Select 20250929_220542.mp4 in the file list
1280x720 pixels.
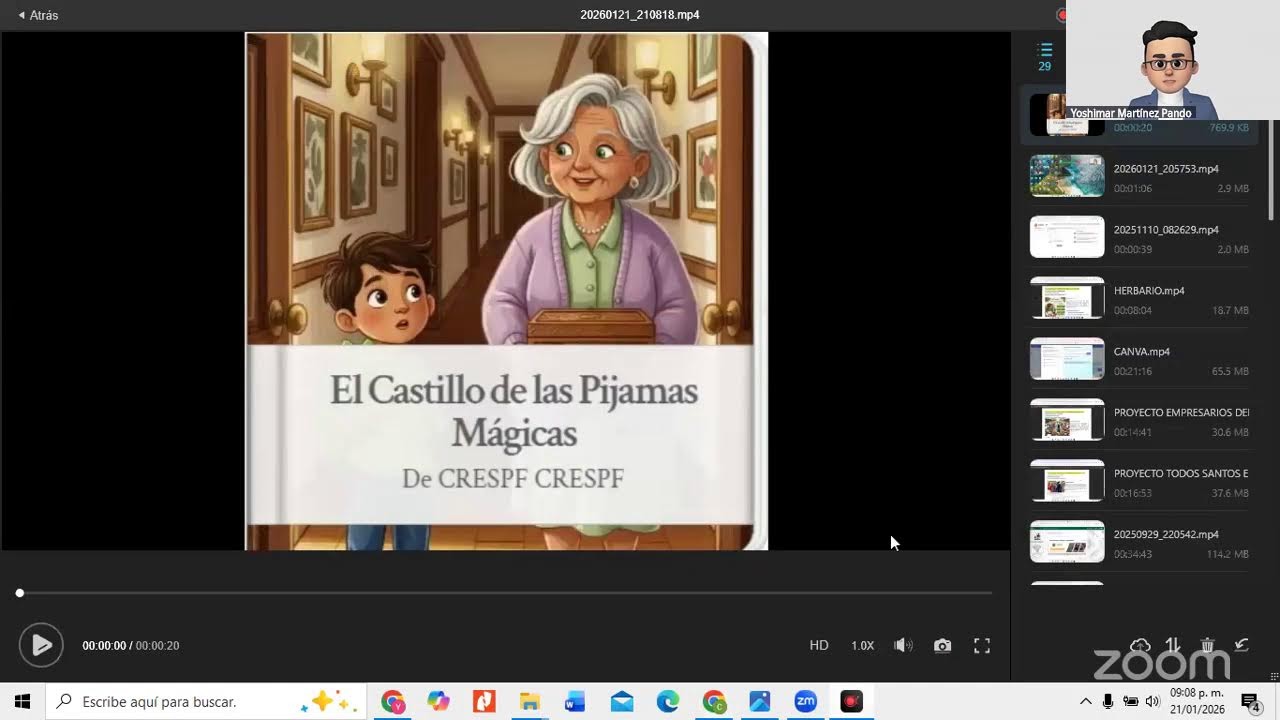[x=1139, y=542]
